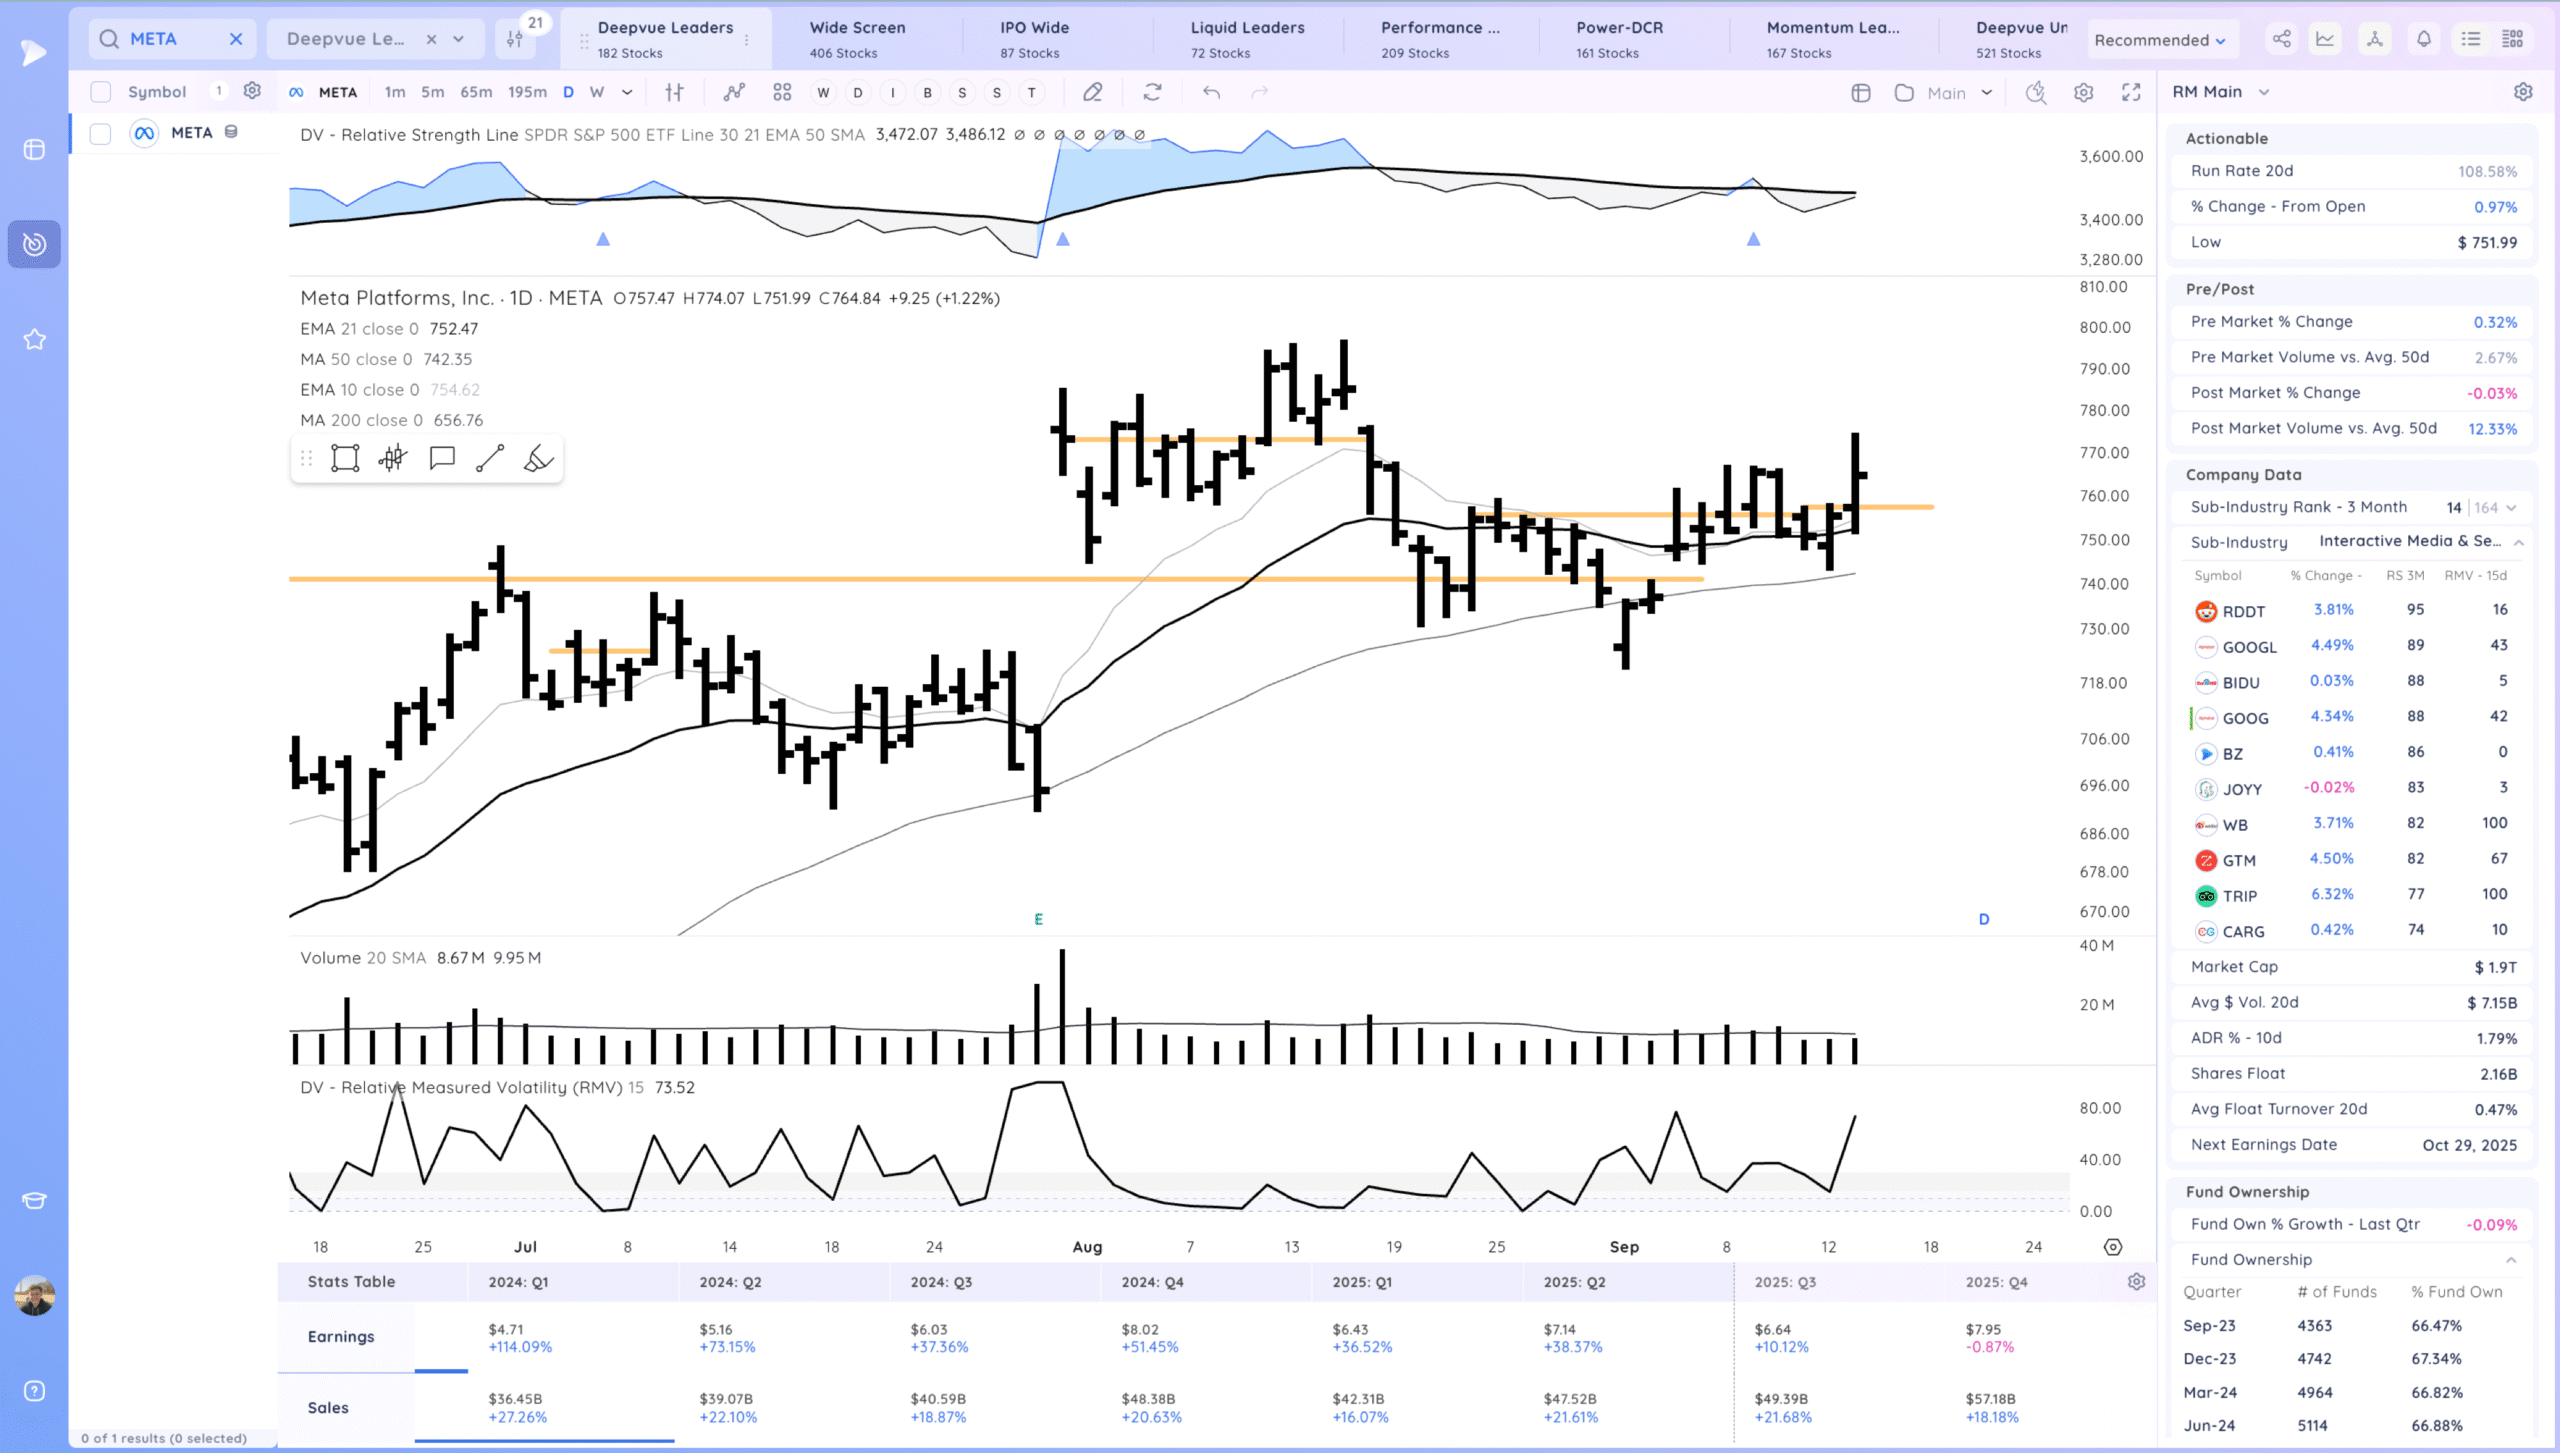
Task: Select the trend line drawing tool
Action: pyautogui.click(x=490, y=458)
